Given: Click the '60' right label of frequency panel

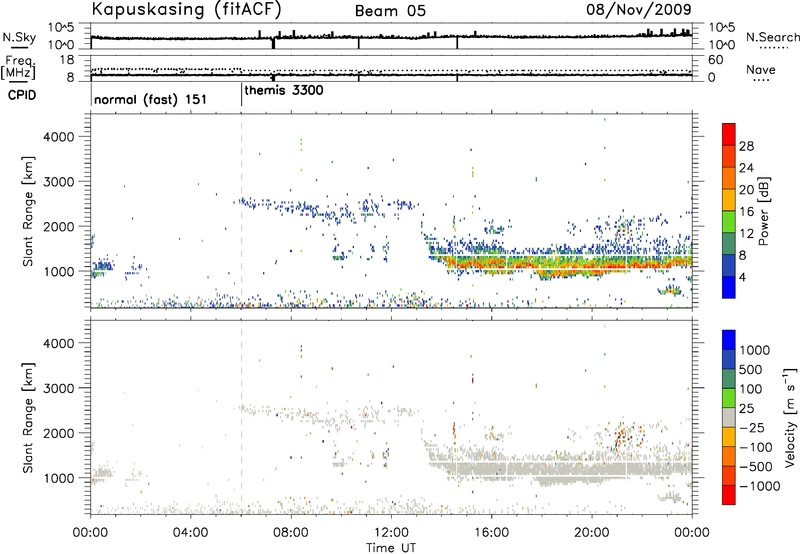Looking at the screenshot, I should (x=715, y=60).
